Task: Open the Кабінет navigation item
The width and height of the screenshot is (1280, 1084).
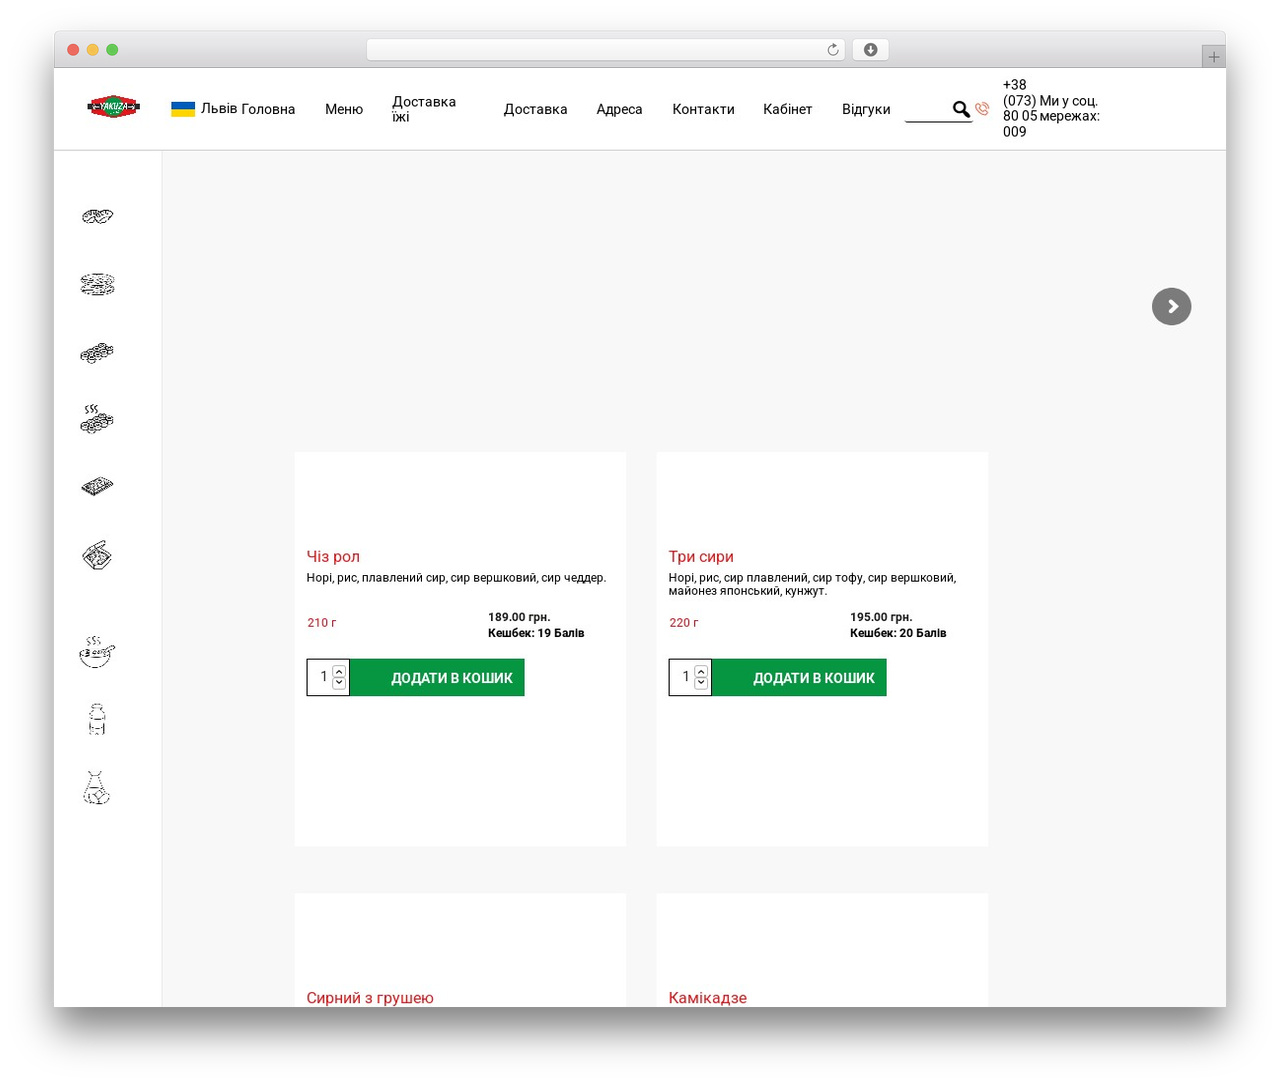Action: tap(788, 109)
